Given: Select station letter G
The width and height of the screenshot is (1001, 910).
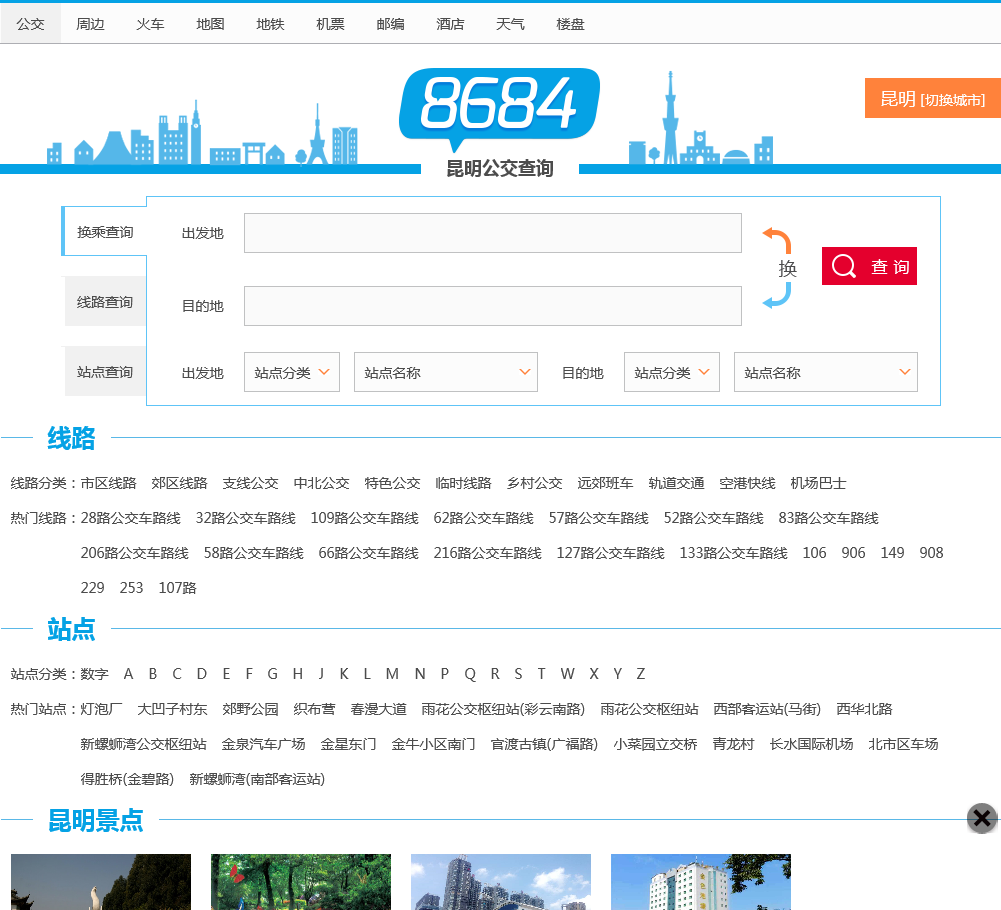Looking at the screenshot, I should point(273,674).
